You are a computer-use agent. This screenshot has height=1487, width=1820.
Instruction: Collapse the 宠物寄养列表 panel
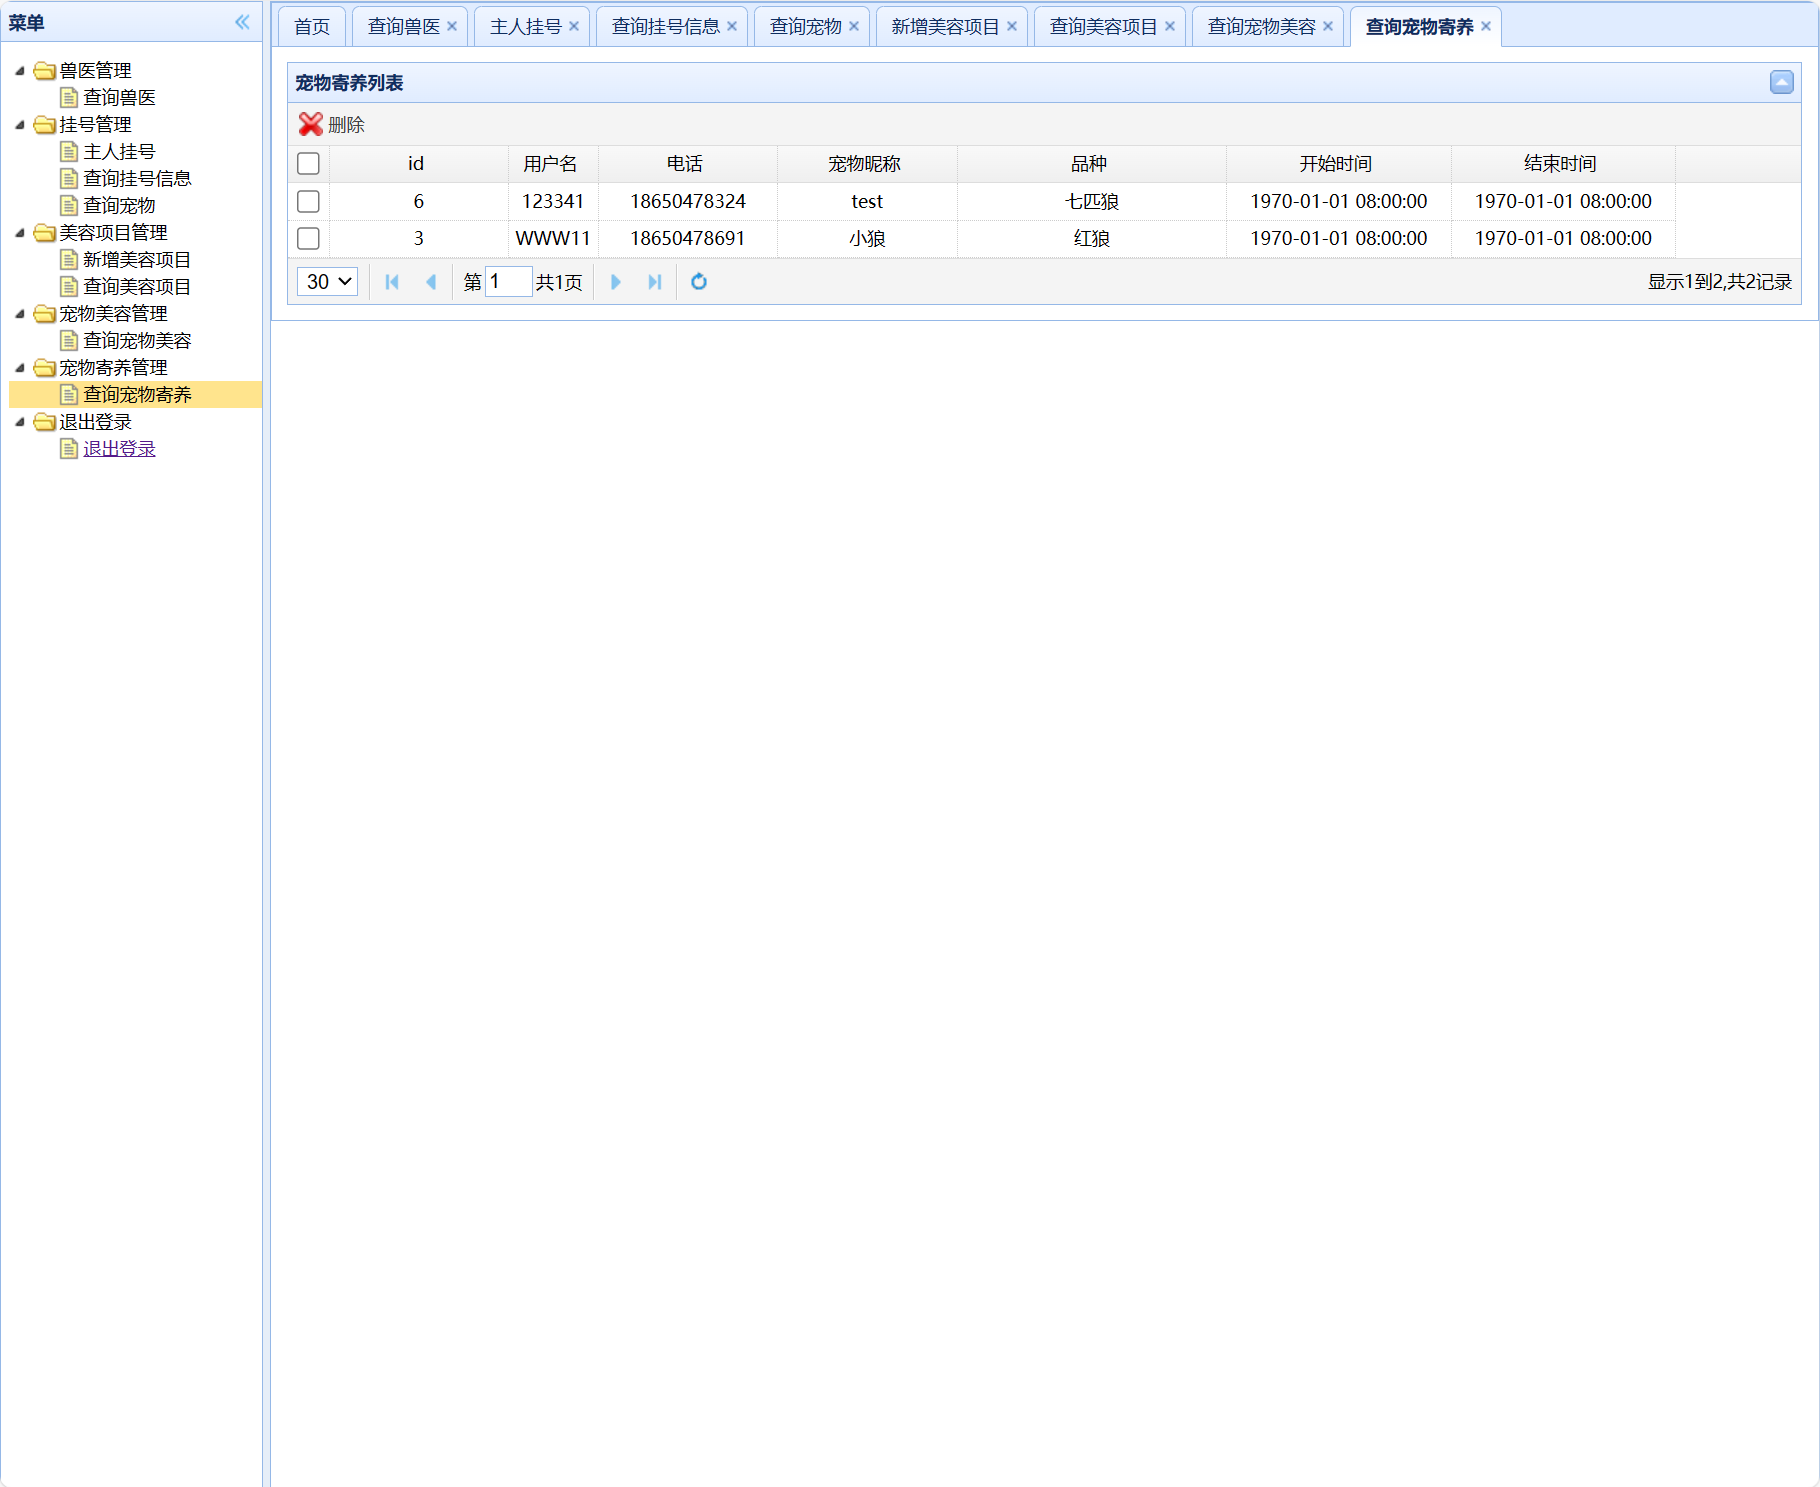pyautogui.click(x=1781, y=82)
